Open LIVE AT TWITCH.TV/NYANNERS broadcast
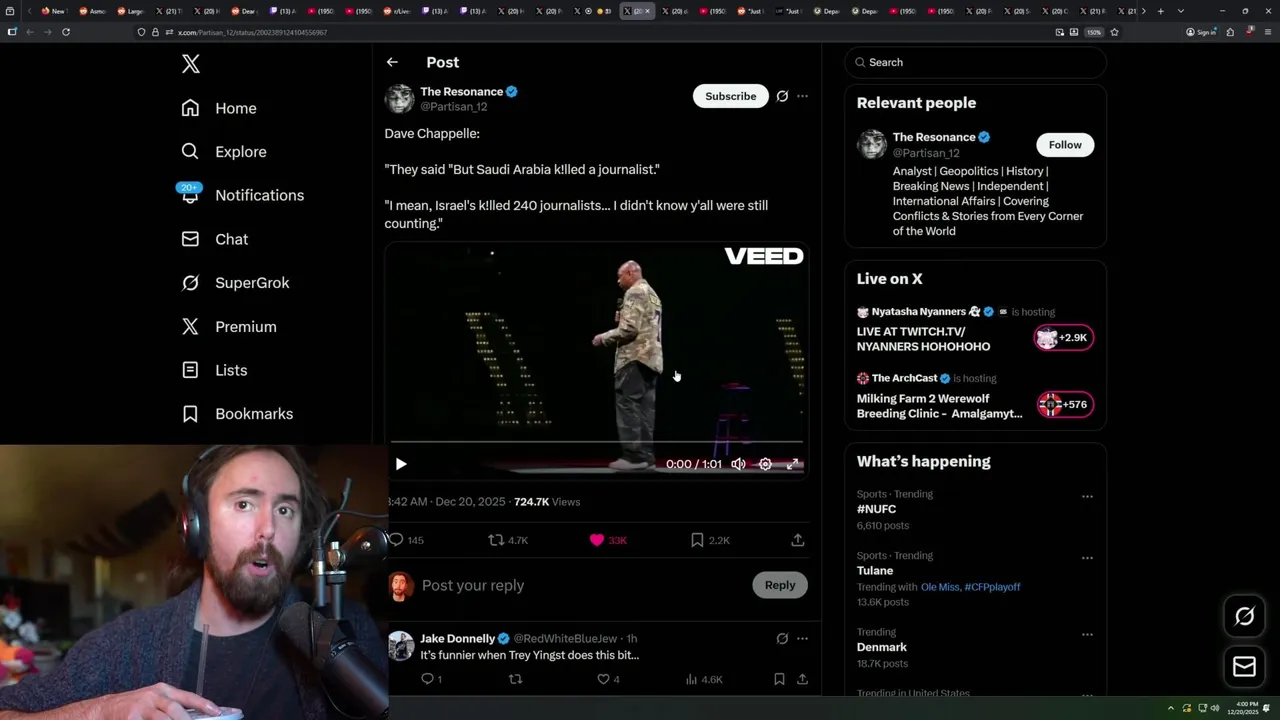This screenshot has height=720, width=1280. pyautogui.click(x=923, y=339)
